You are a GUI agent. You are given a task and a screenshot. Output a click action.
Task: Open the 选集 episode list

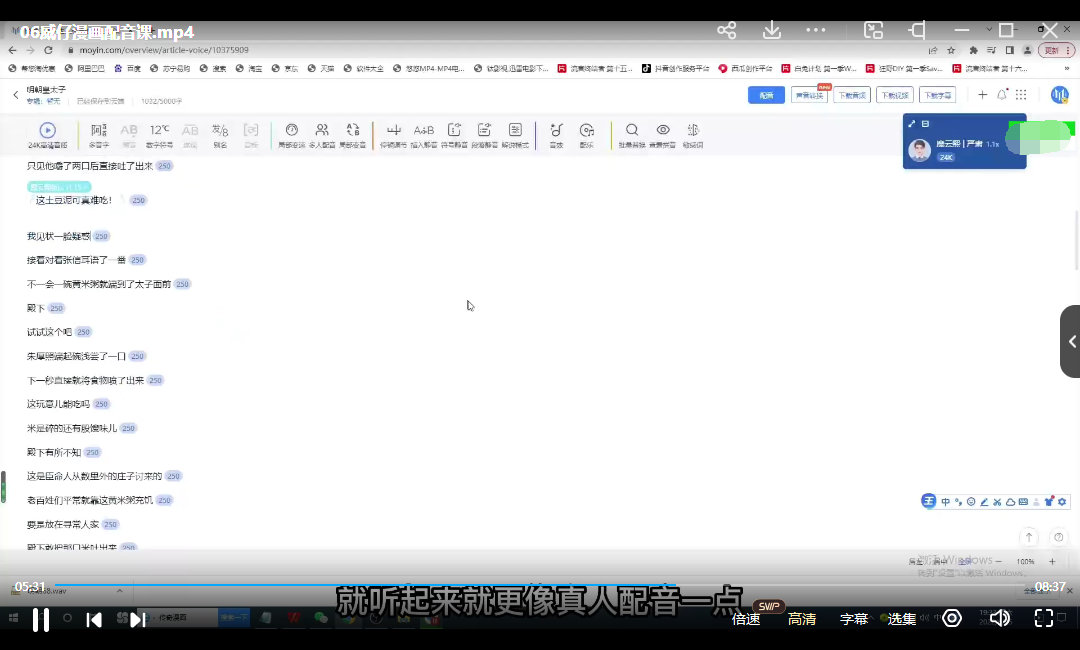tap(902, 619)
